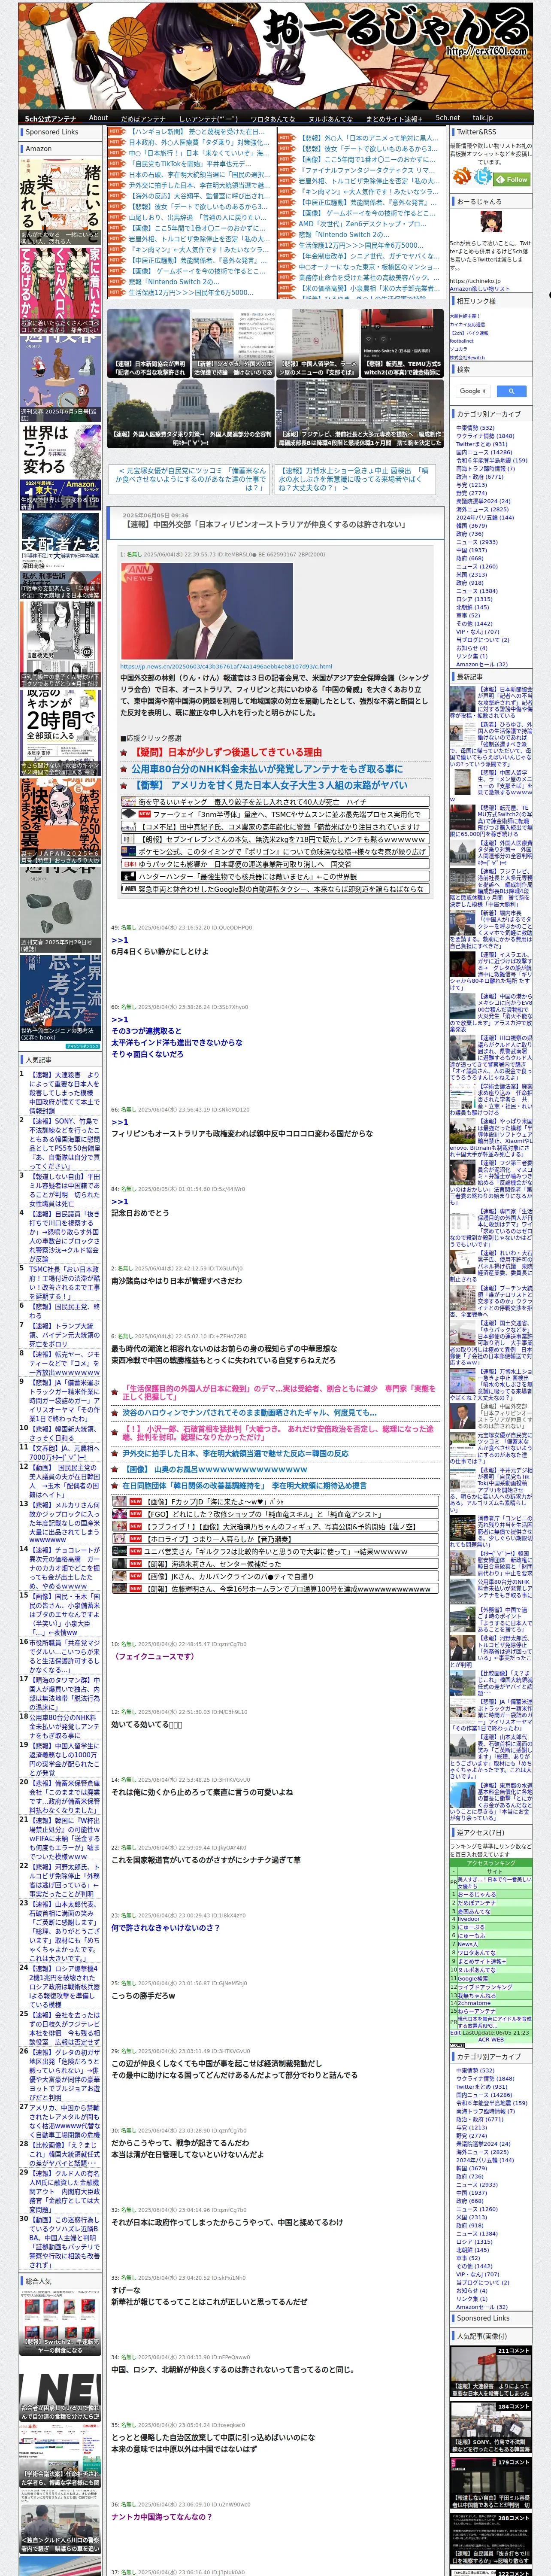551x2576 pixels.
Task: Open the ワロタあんてな nav tab
Action: tap(272, 118)
